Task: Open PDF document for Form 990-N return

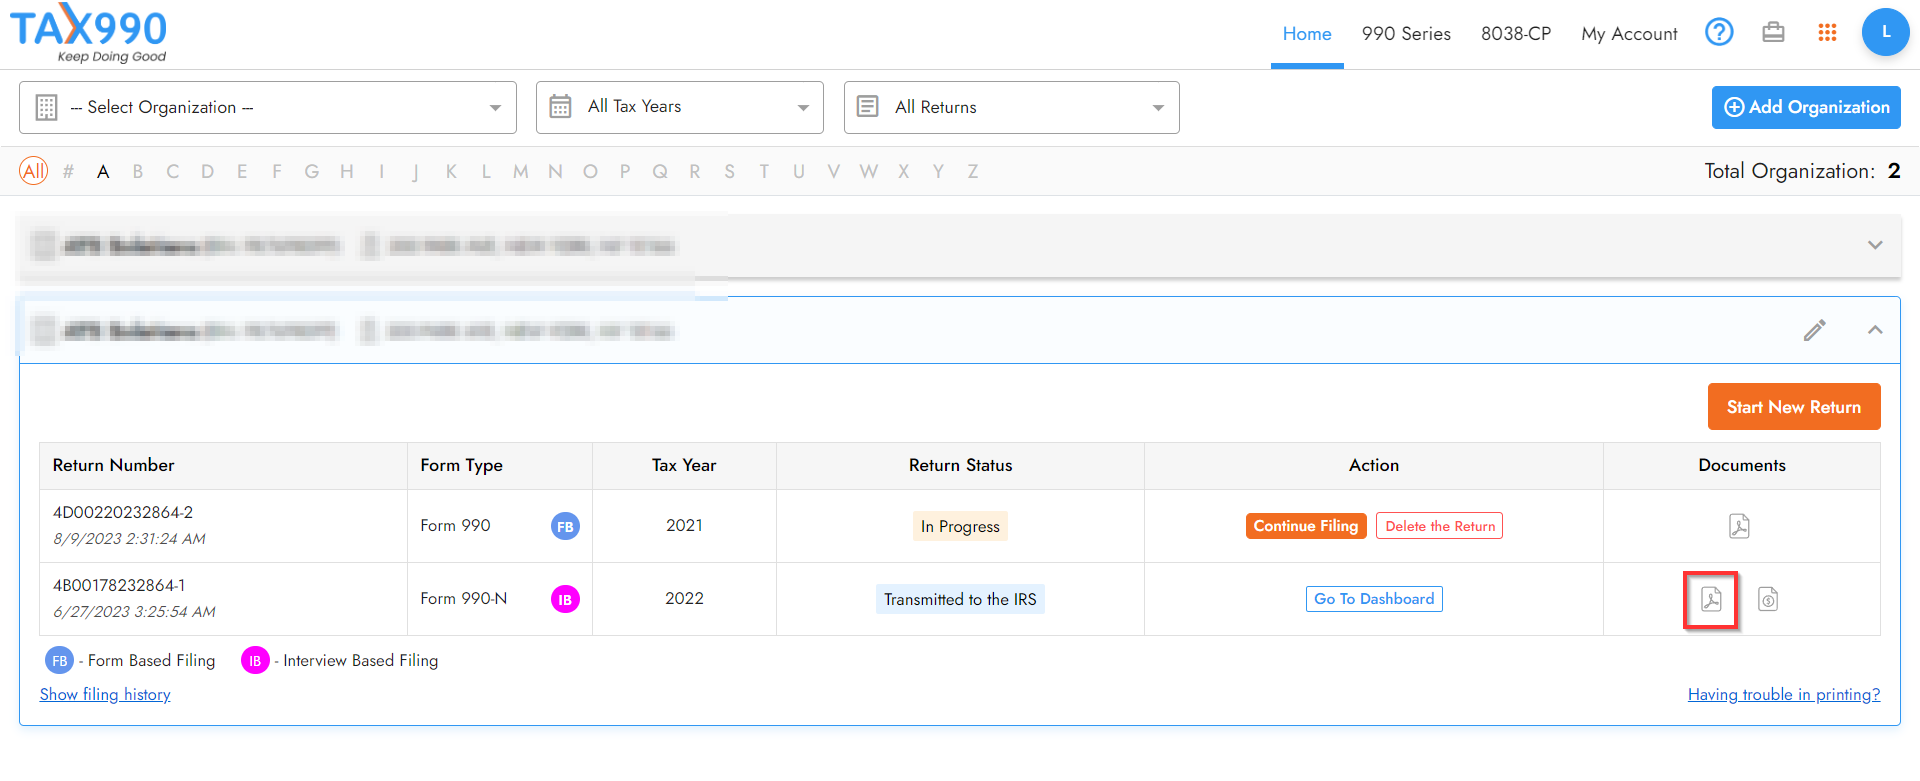Action: pyautogui.click(x=1711, y=599)
